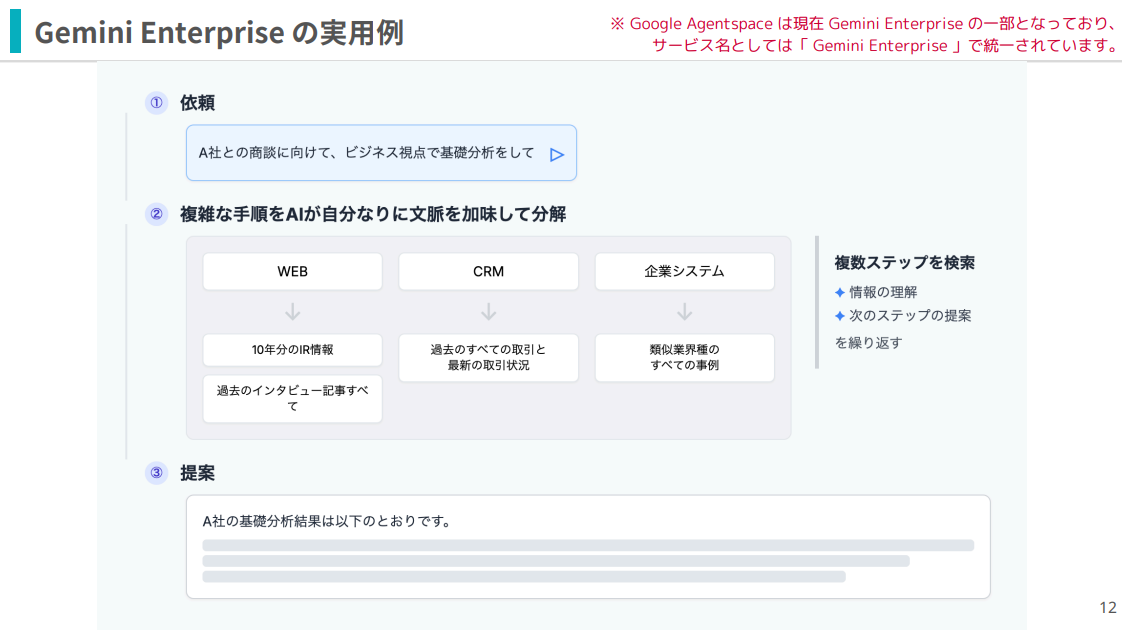Click the page number 12
1122x630 pixels.
pos(1106,607)
